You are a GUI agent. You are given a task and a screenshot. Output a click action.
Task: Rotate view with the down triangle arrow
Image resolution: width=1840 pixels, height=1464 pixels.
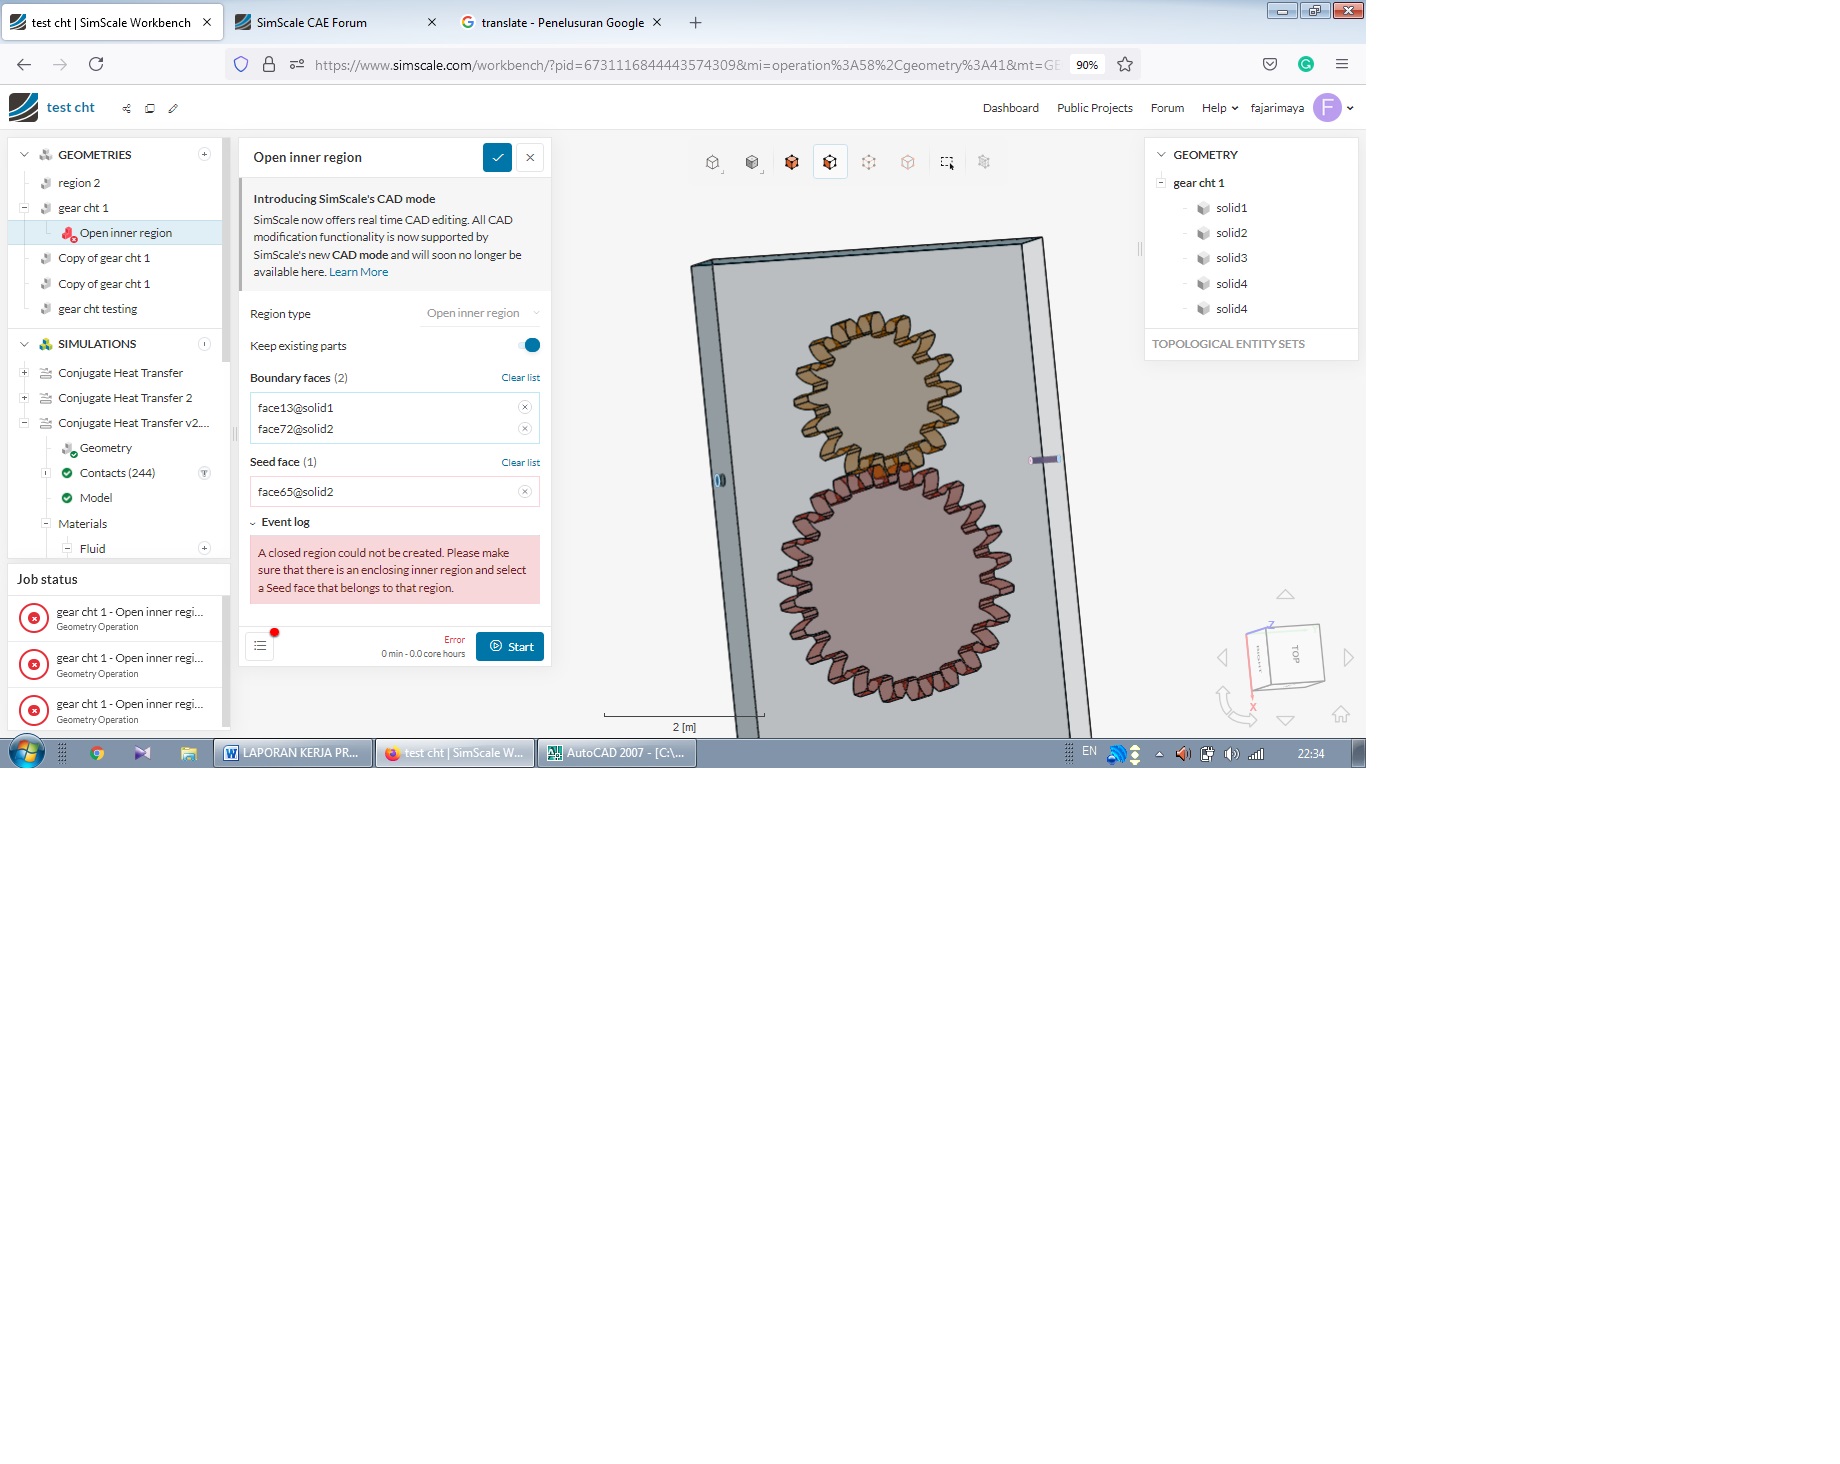1286,720
